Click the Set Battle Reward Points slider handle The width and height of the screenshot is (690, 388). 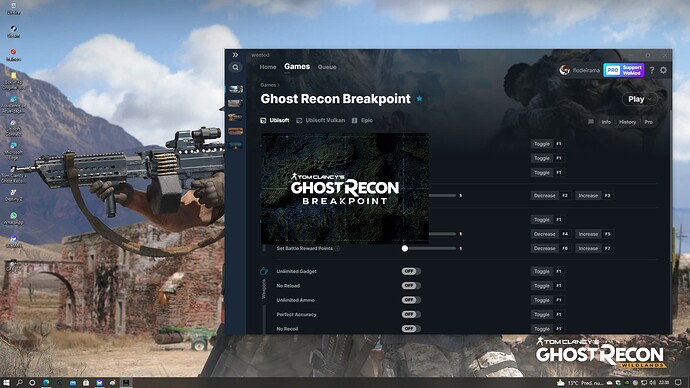(405, 249)
